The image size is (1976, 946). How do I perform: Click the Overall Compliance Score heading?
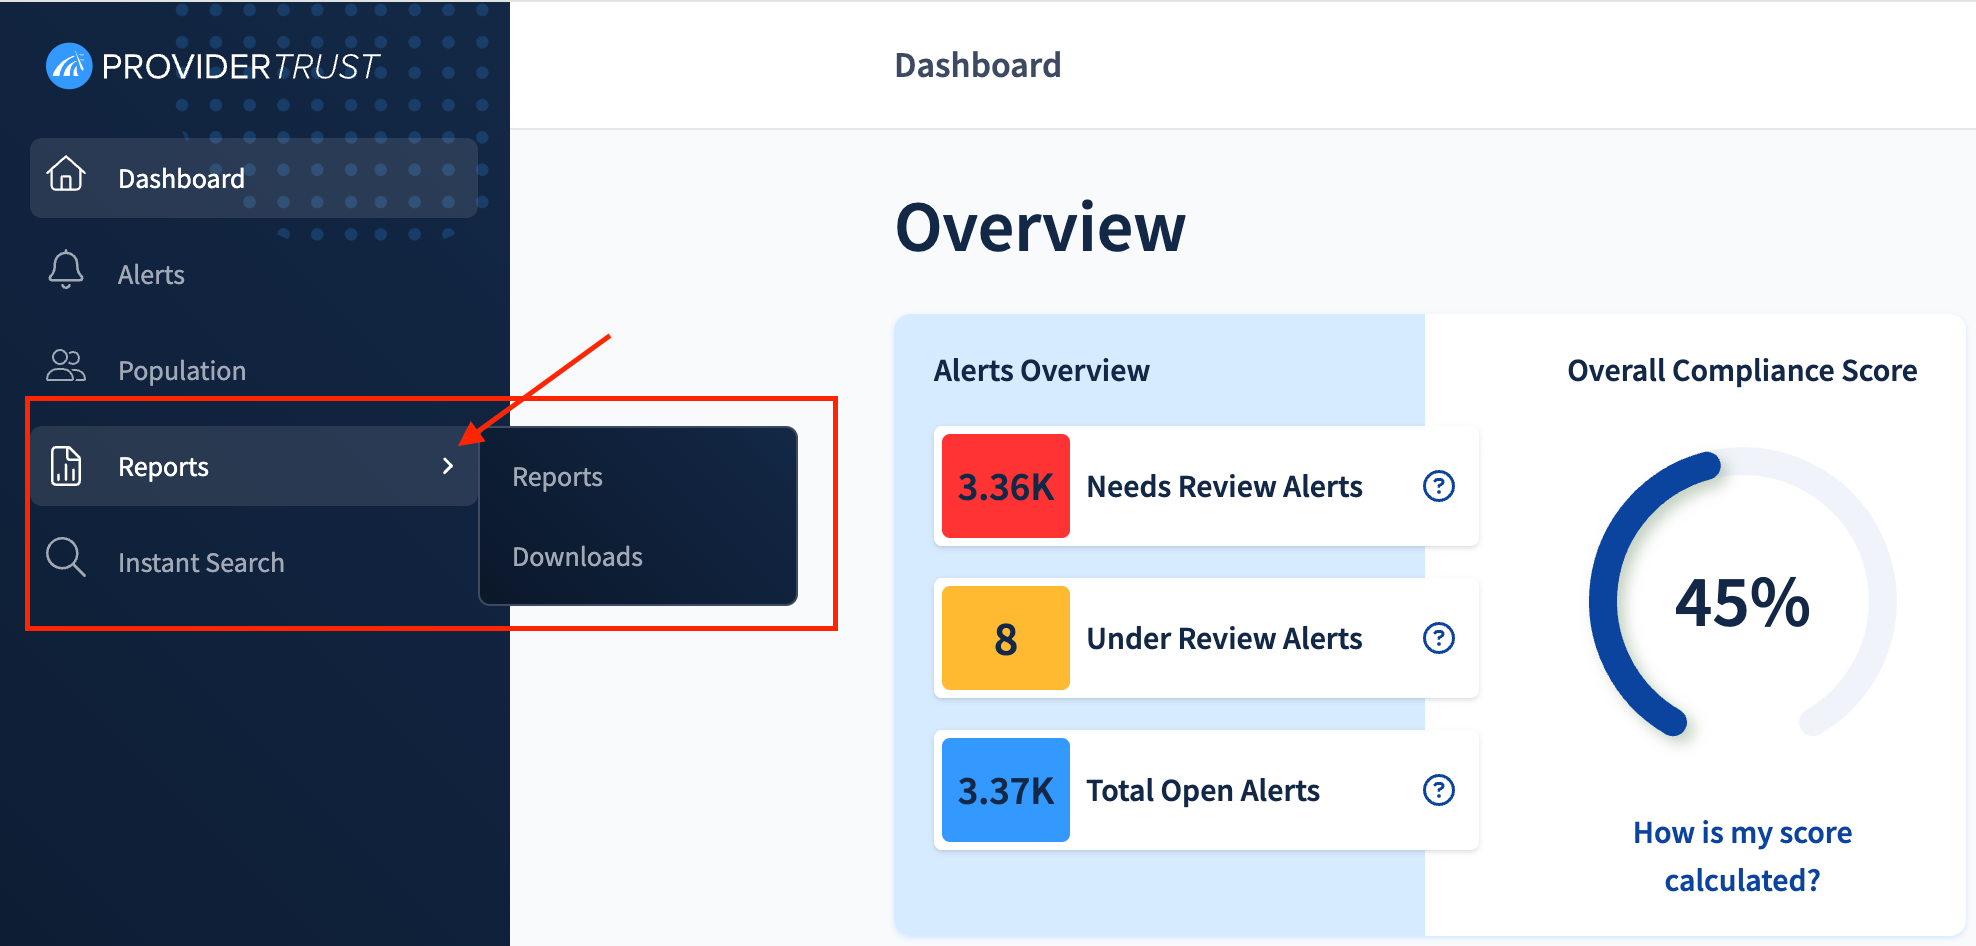pyautogui.click(x=1742, y=371)
